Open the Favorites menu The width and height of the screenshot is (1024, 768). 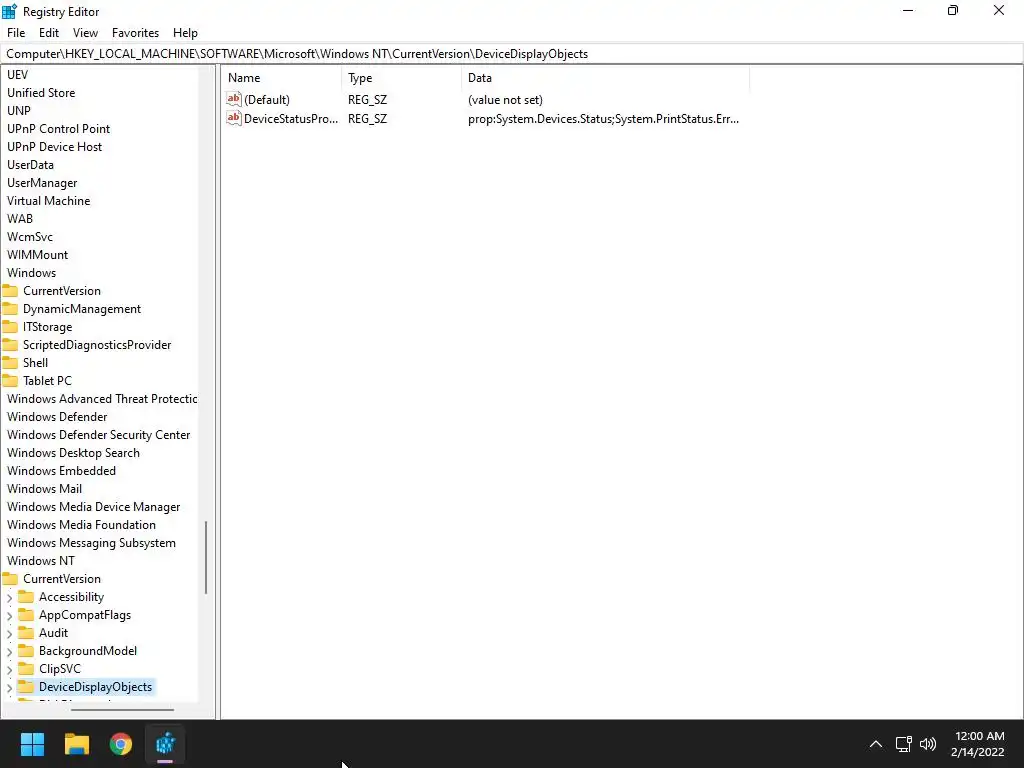135,33
